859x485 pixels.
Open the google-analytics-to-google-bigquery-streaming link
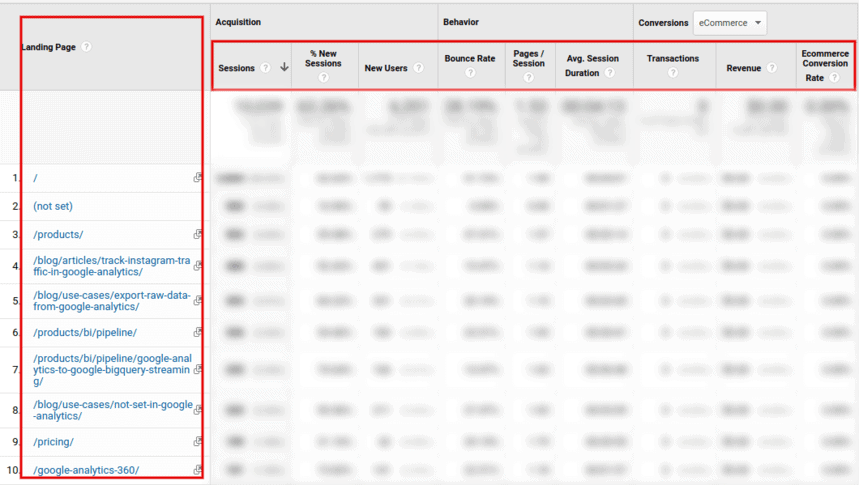tap(112, 369)
